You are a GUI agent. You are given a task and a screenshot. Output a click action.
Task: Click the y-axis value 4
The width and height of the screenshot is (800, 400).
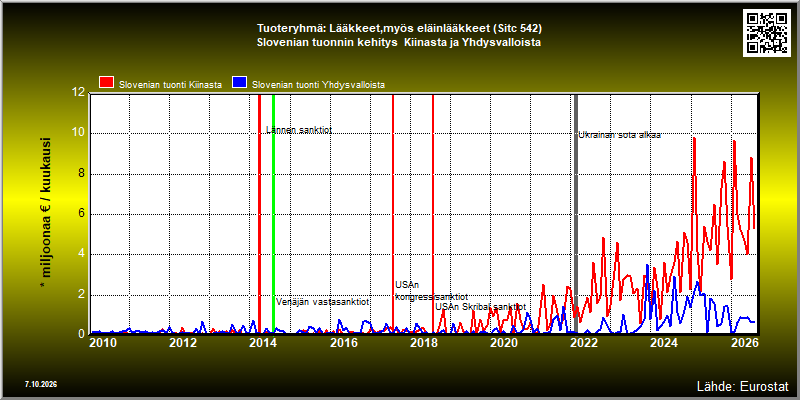(81, 254)
